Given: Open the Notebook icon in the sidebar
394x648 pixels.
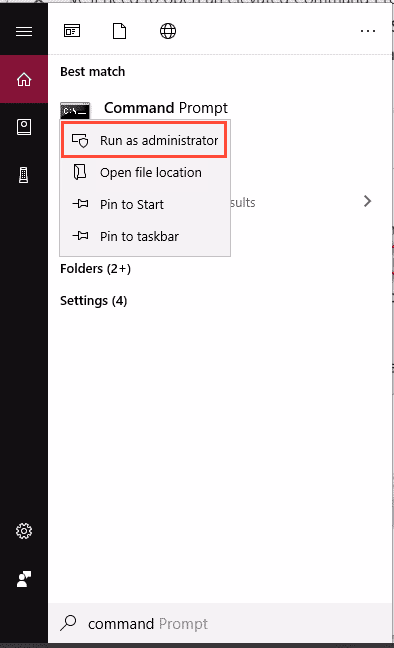Looking at the screenshot, I should tap(24, 127).
